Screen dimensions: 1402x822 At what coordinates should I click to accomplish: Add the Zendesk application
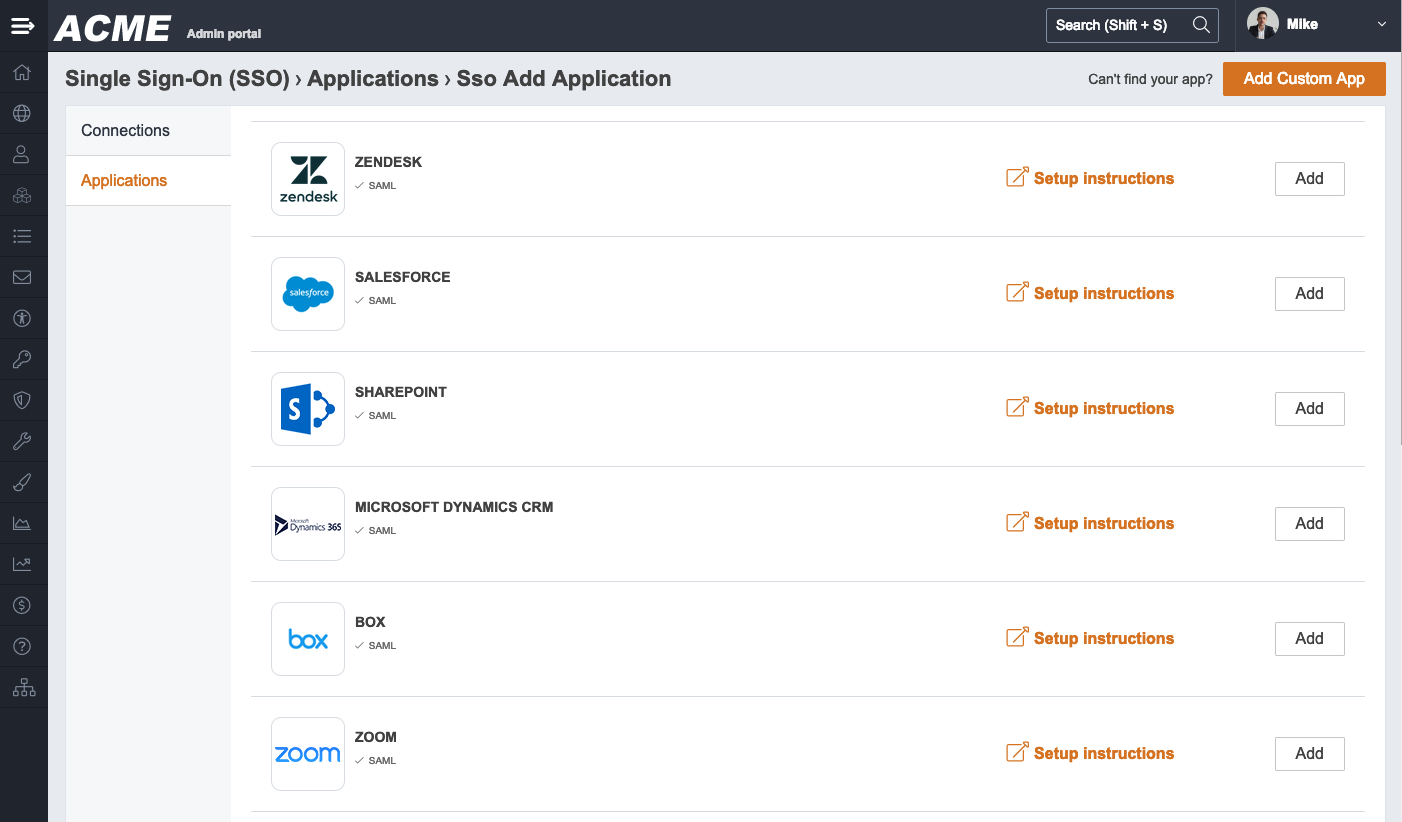pyautogui.click(x=1309, y=179)
